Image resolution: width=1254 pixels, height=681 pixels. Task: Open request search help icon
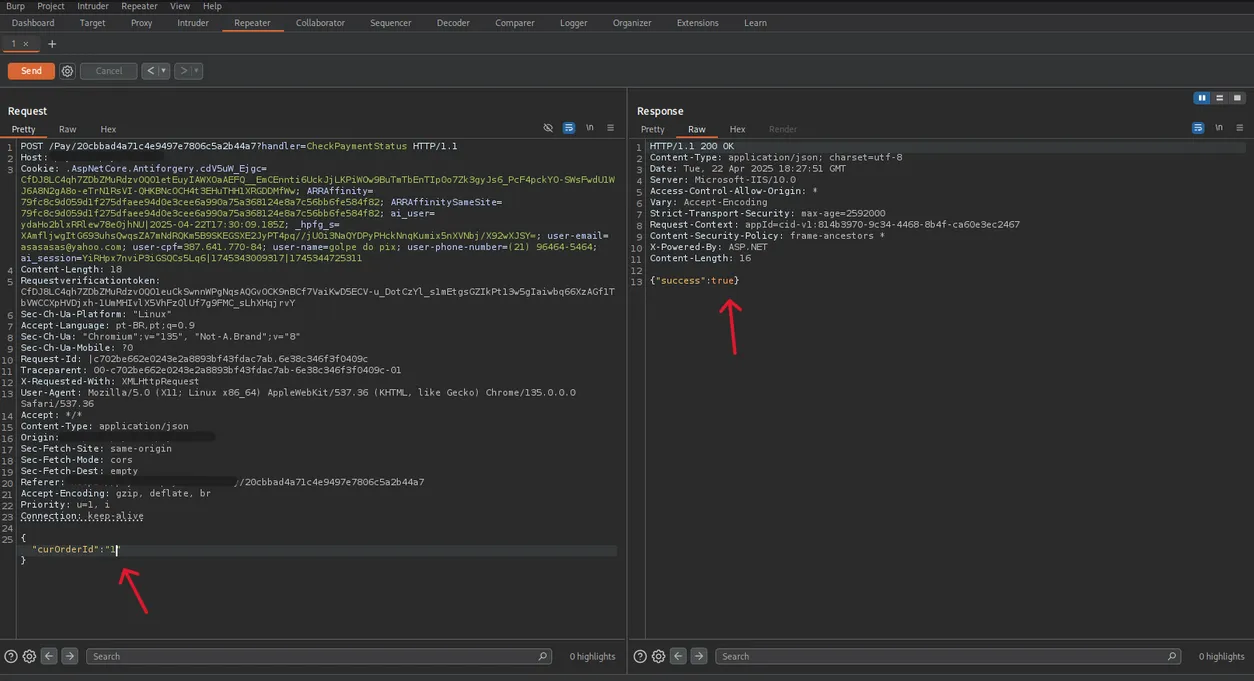11,656
